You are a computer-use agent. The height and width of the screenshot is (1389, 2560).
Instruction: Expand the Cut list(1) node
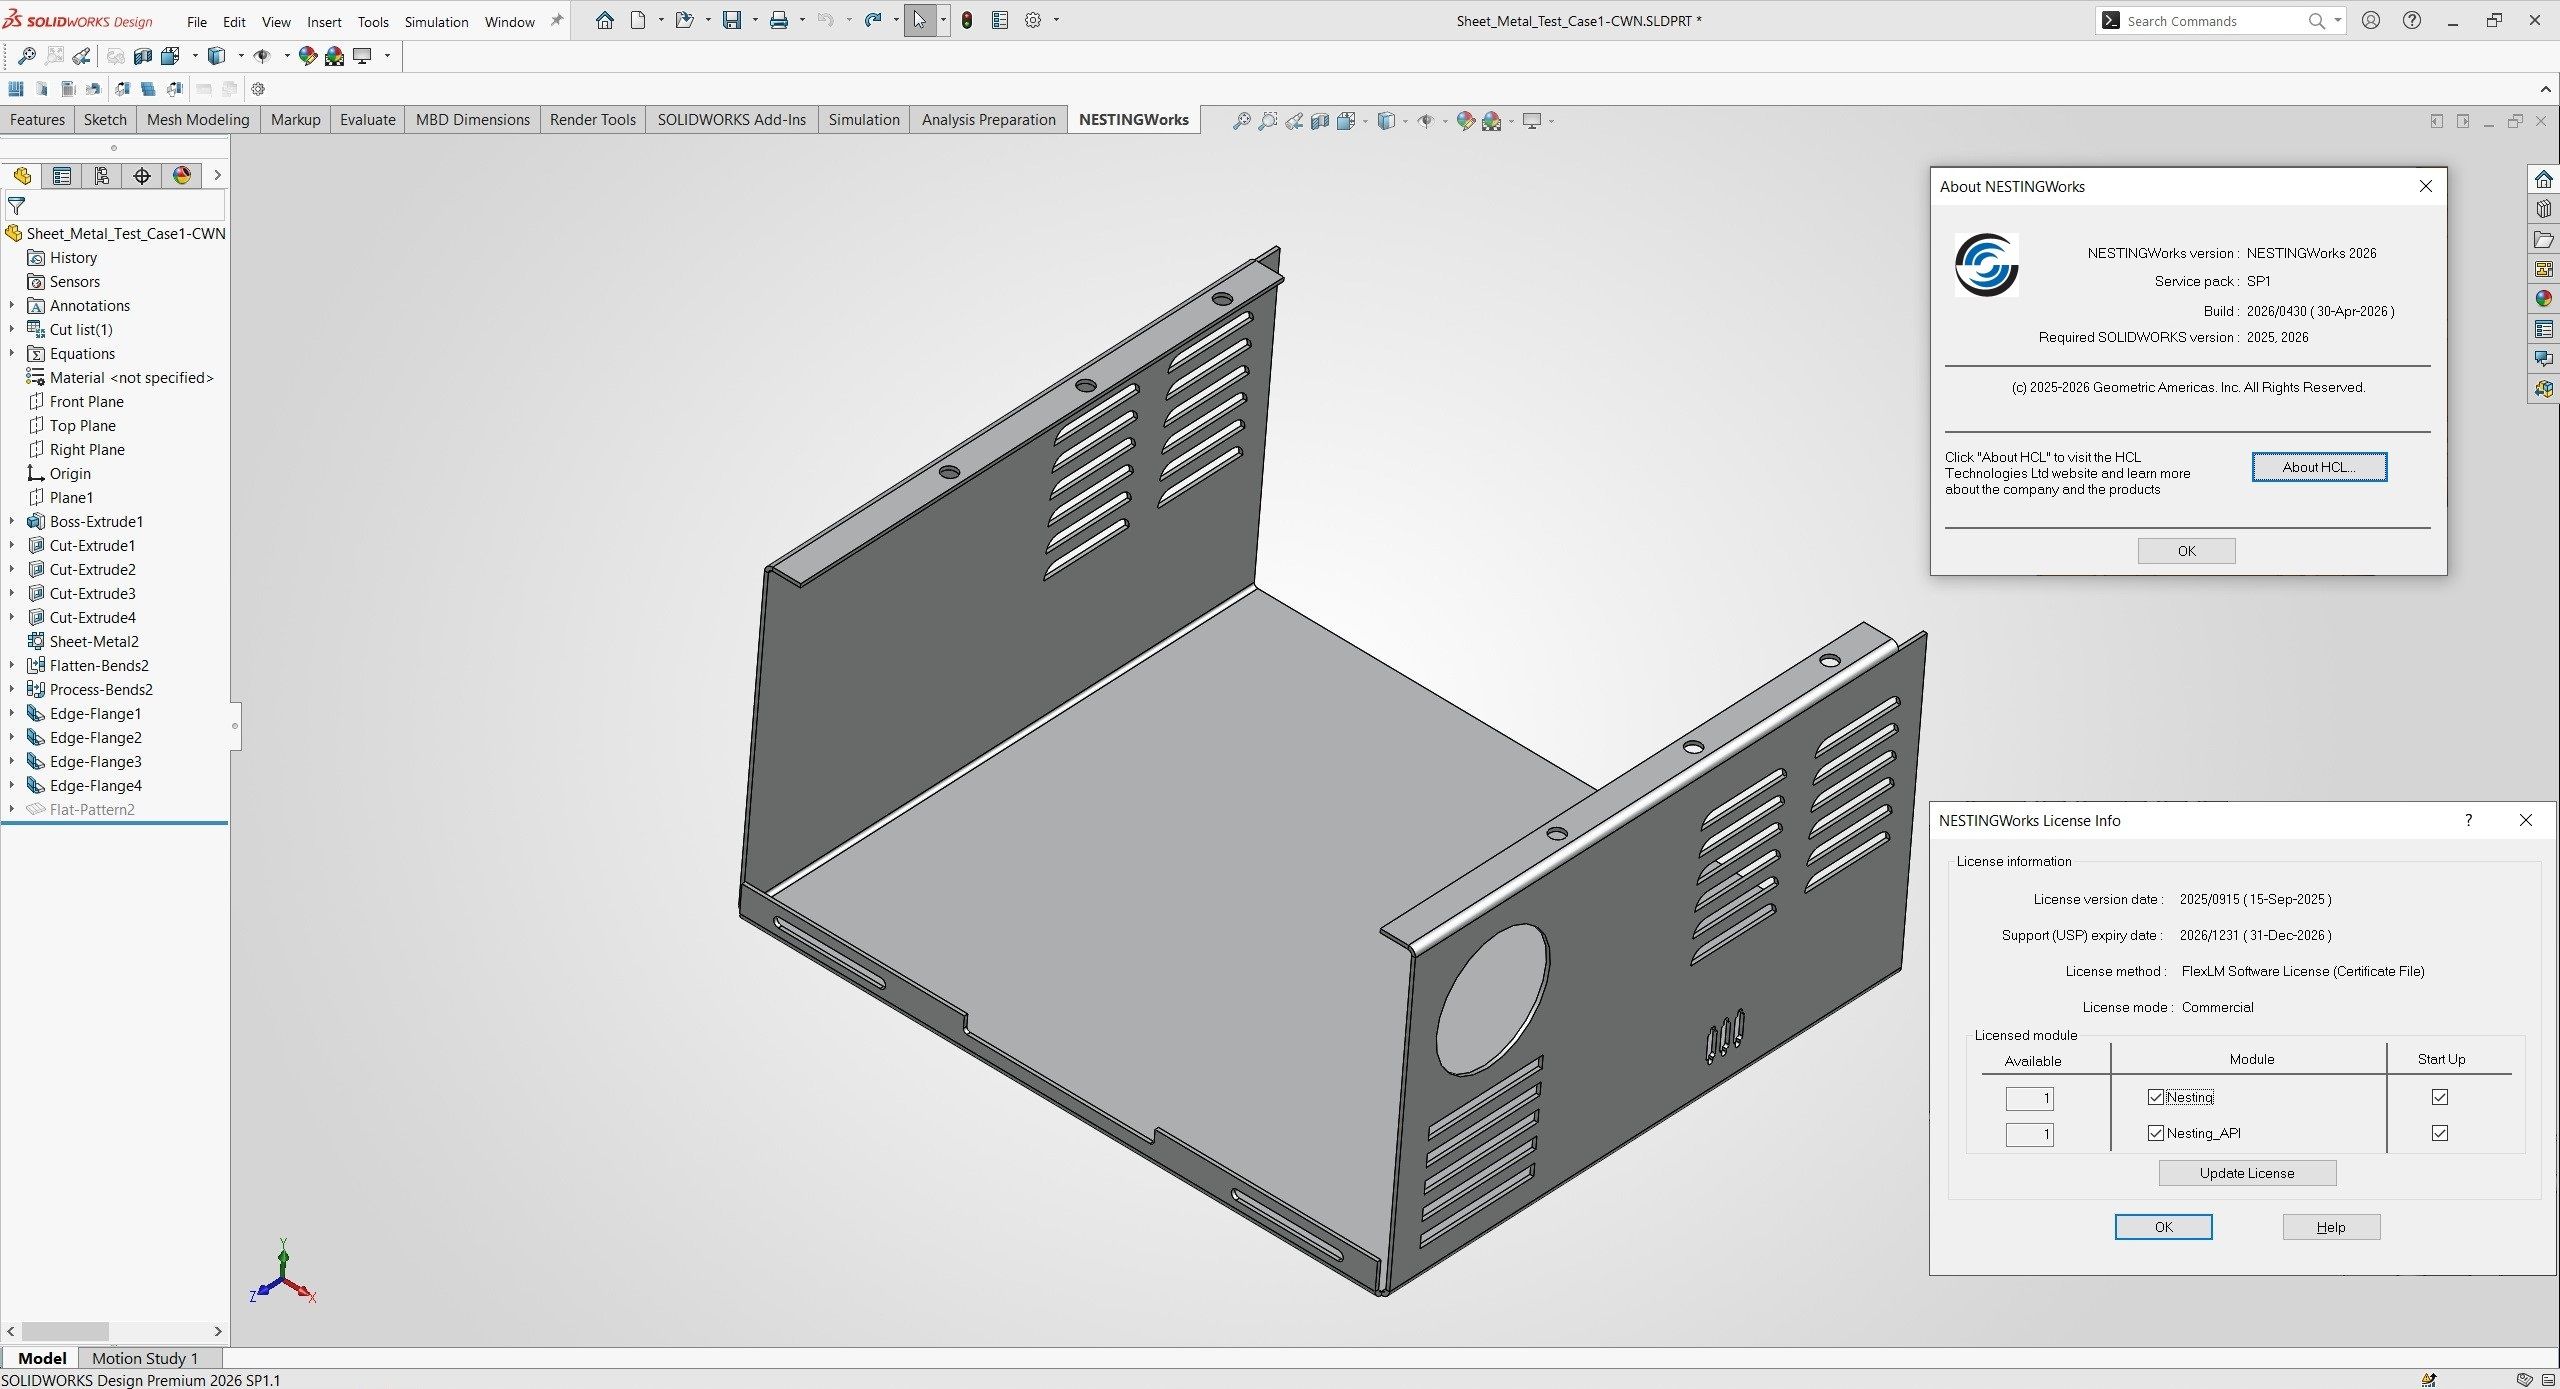pos(12,329)
